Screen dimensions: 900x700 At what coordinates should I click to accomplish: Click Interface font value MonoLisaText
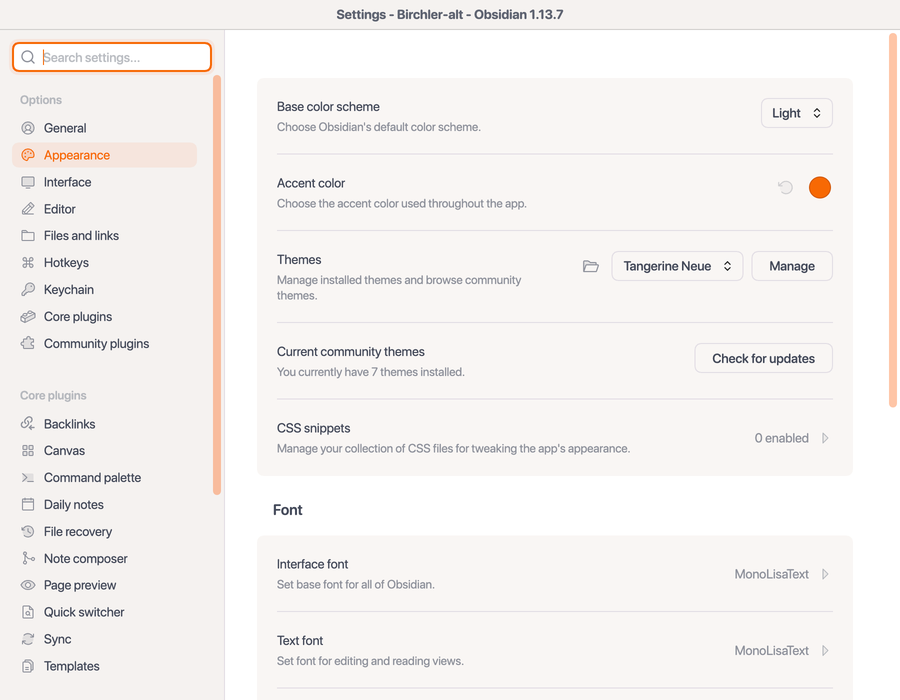click(771, 574)
